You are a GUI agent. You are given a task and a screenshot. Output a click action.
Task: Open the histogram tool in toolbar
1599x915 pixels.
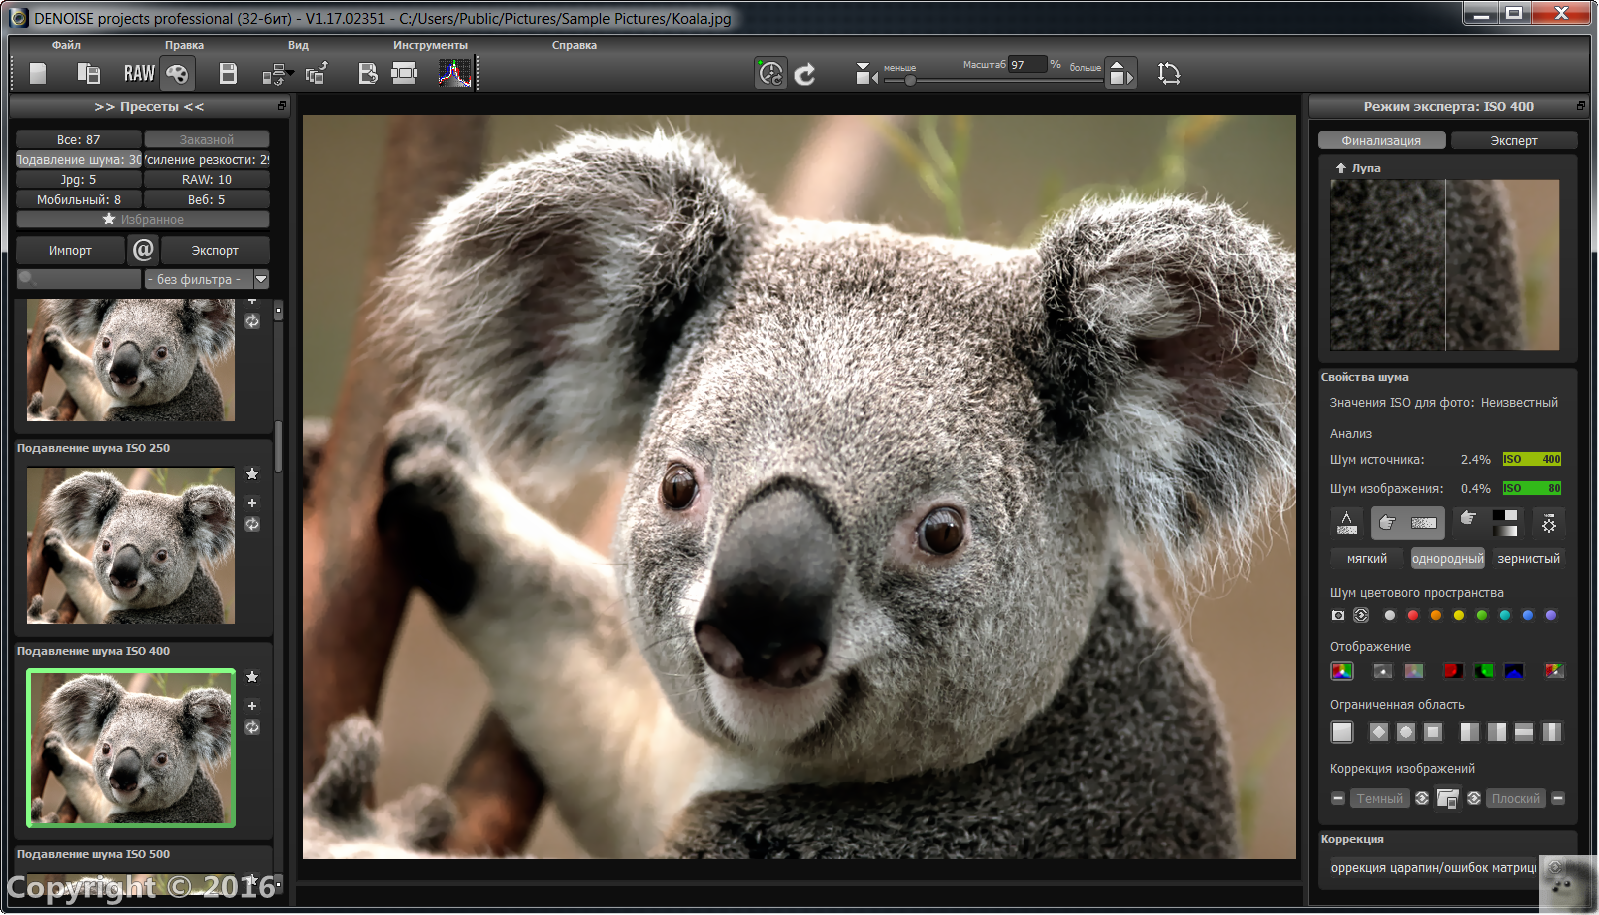point(455,73)
